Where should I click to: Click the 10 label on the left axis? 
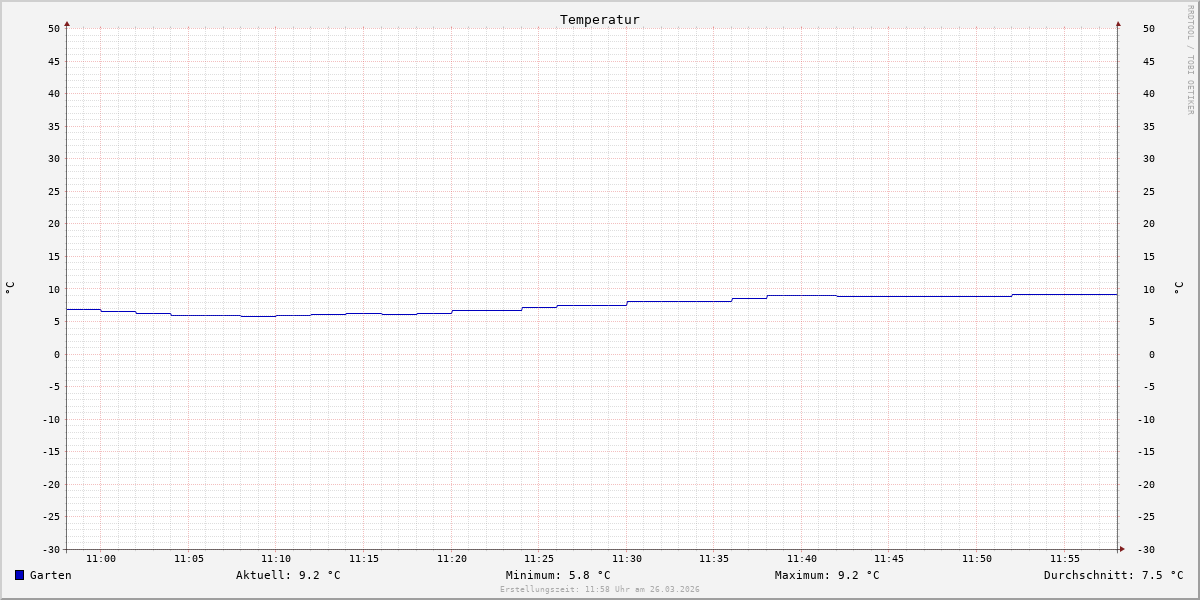[54, 289]
